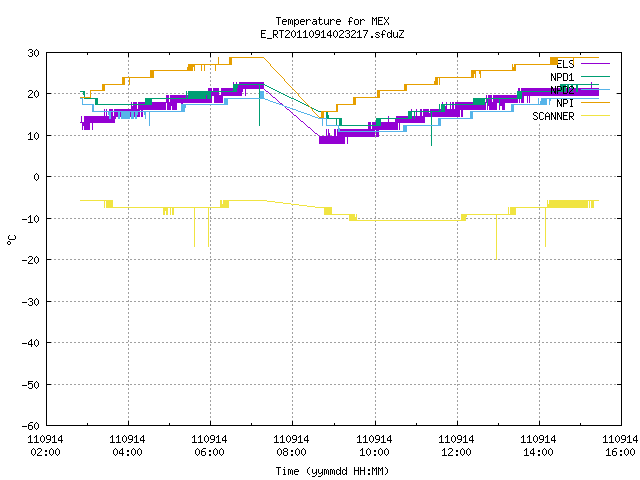640x480 pixels.
Task: Click the purple ELS legend line sample
Action: click(595, 64)
